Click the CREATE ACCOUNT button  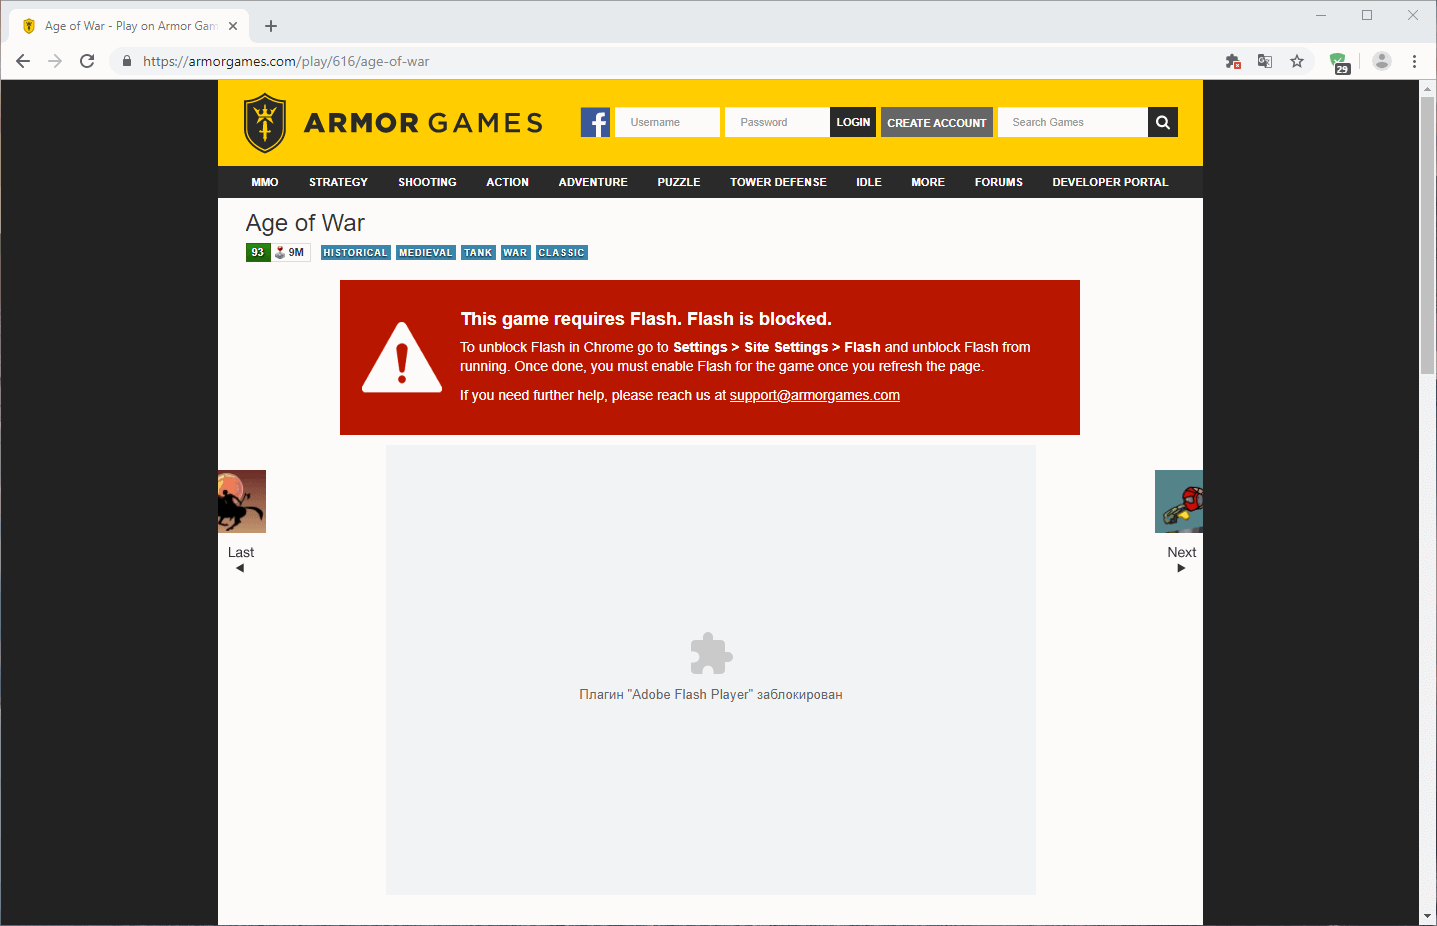[937, 122]
